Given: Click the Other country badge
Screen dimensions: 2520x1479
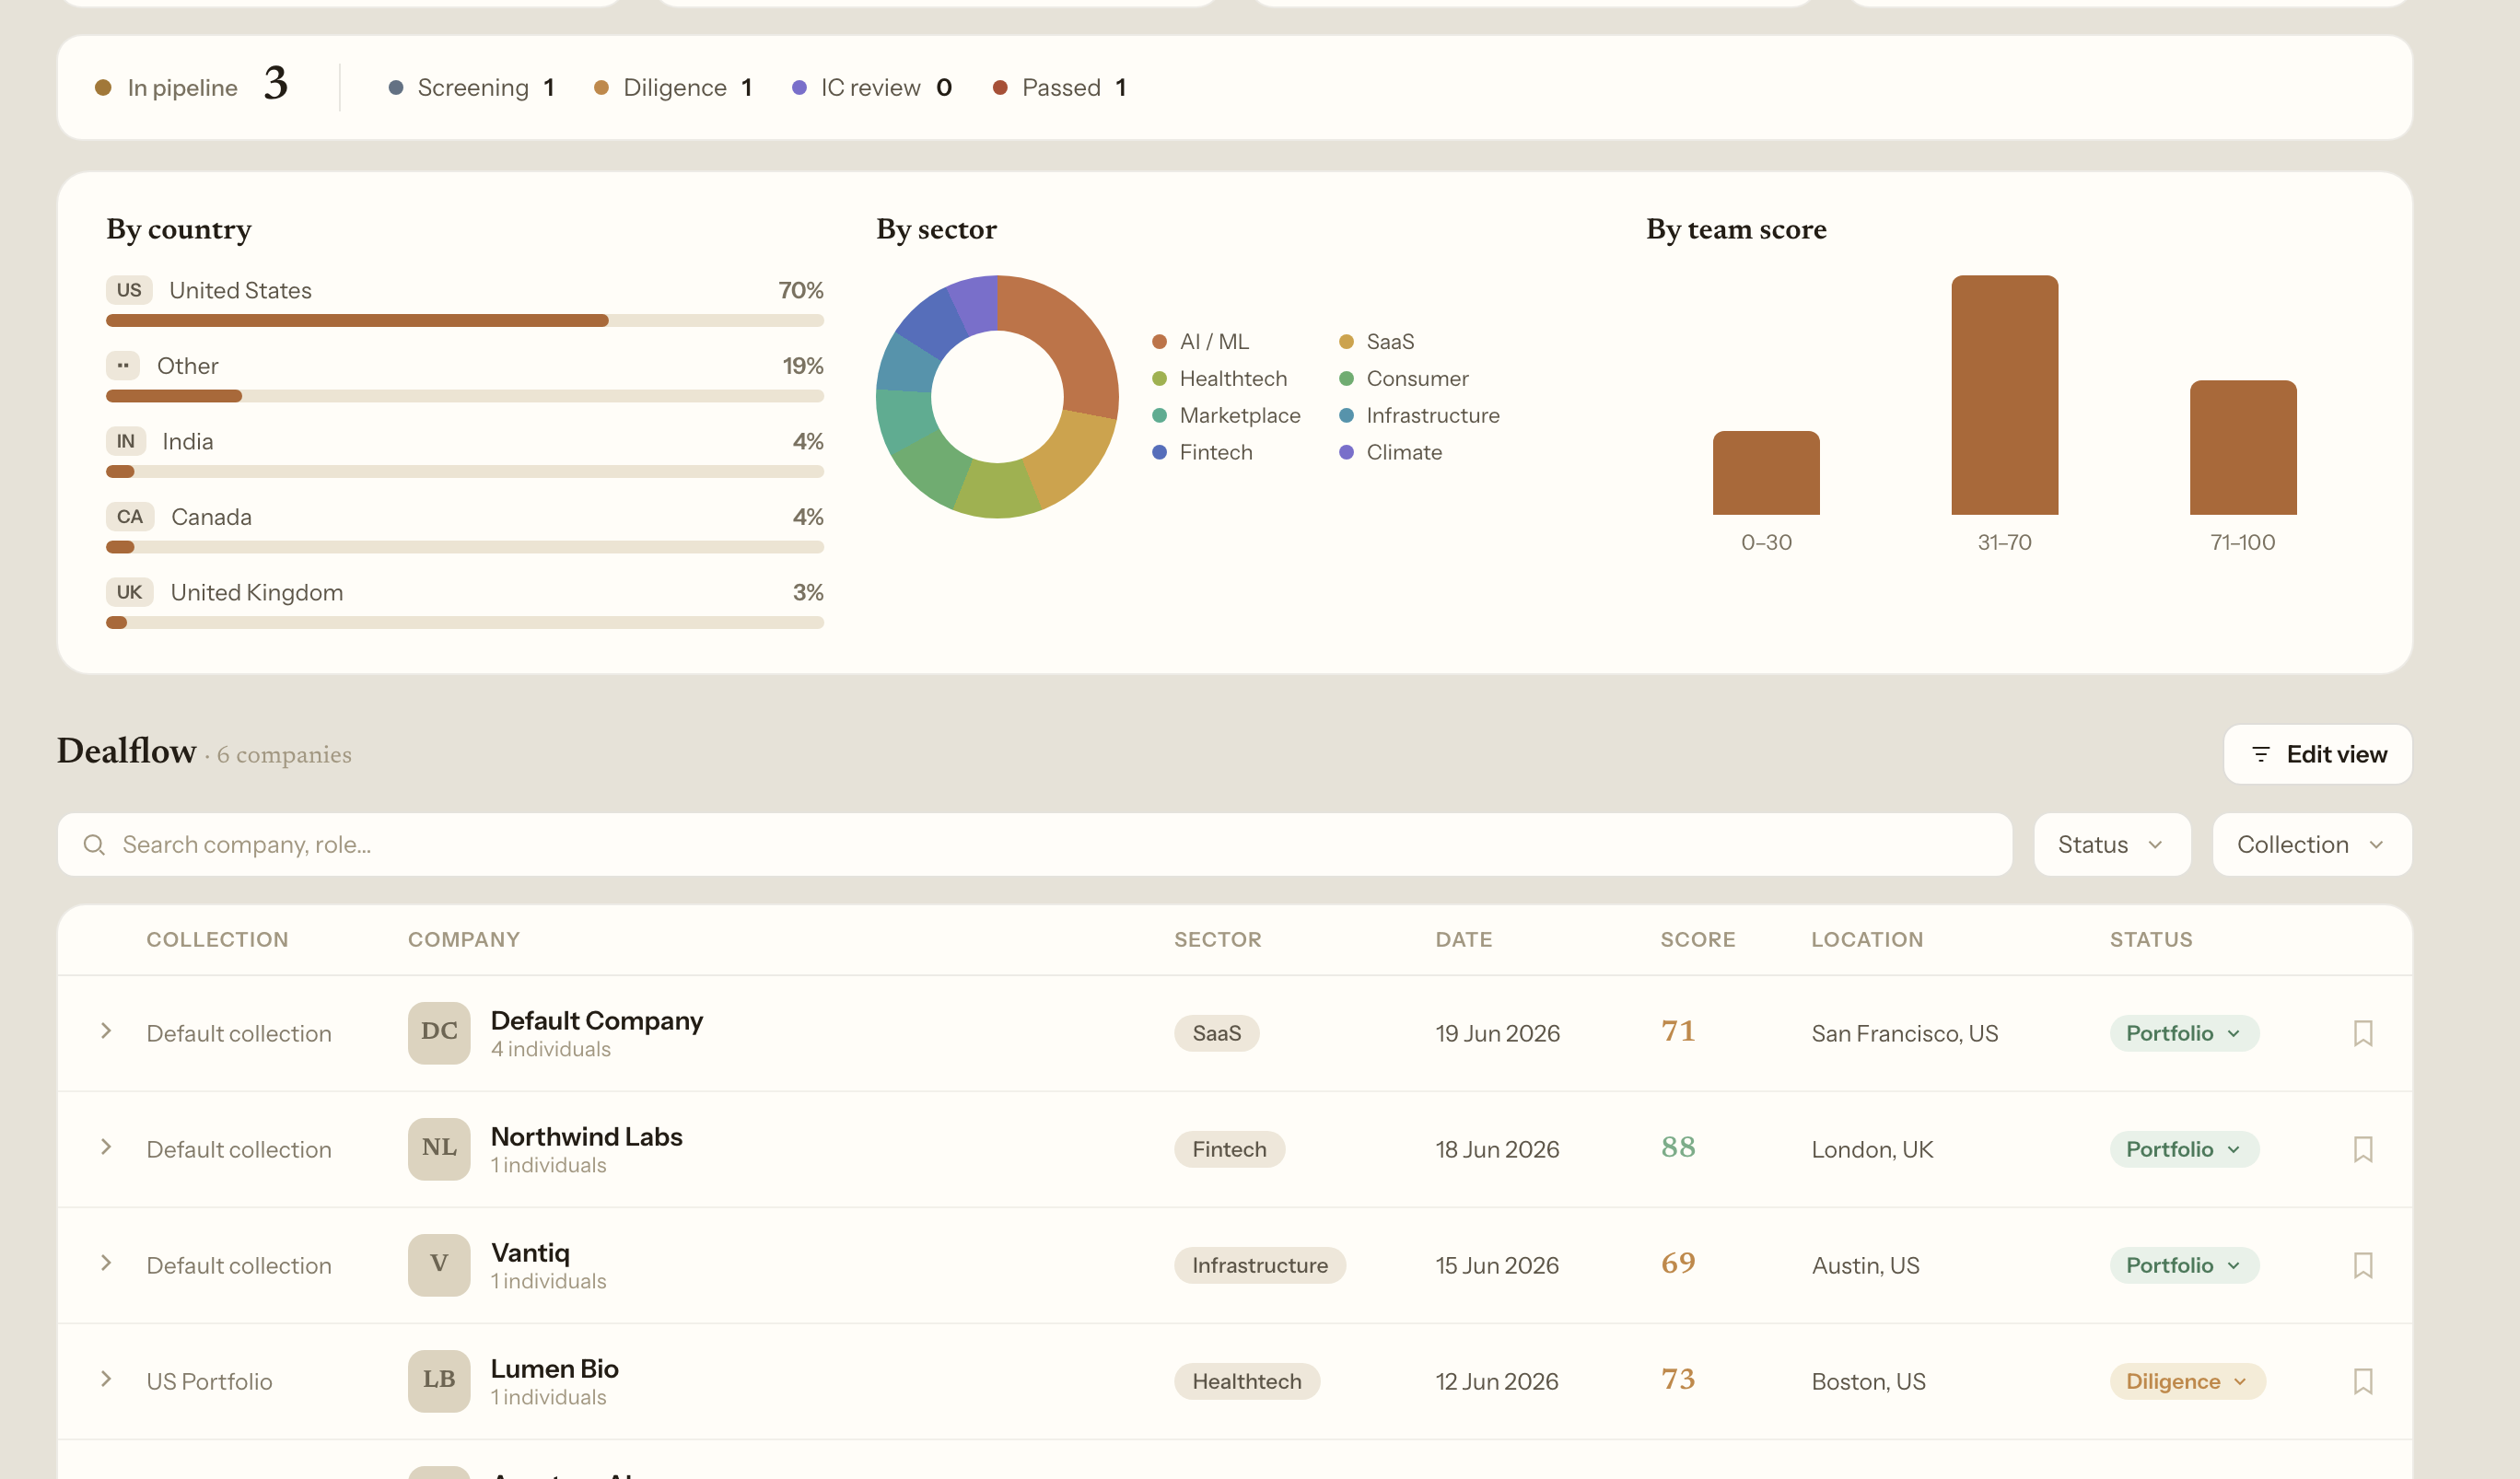Looking at the screenshot, I should [x=123, y=366].
